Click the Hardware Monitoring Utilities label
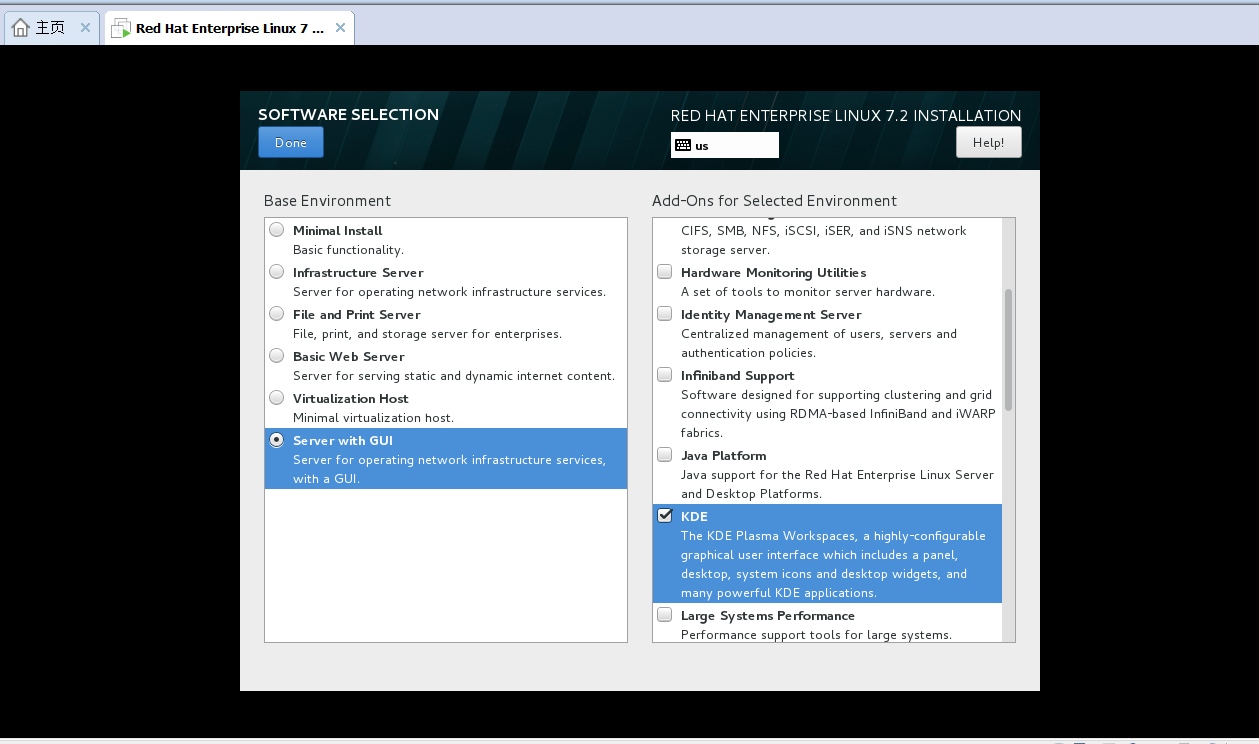1259x744 pixels. pyautogui.click(x=773, y=273)
